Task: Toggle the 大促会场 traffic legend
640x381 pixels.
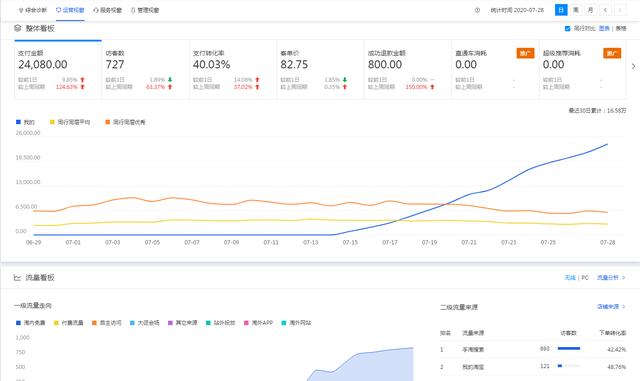Action: pyautogui.click(x=144, y=323)
